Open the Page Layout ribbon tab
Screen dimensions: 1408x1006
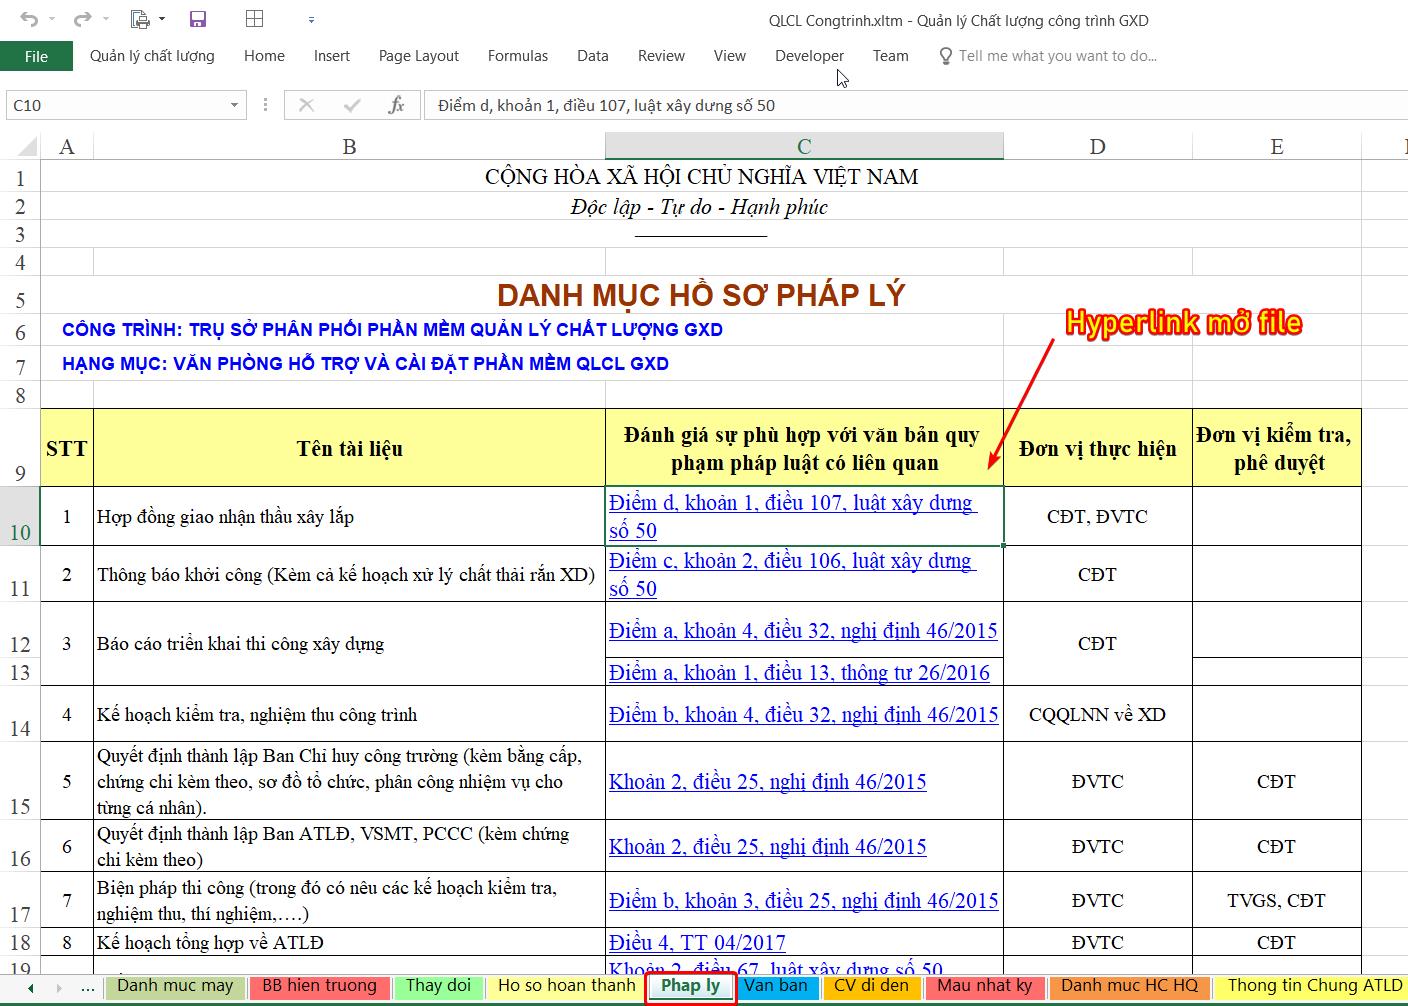[x=419, y=56]
